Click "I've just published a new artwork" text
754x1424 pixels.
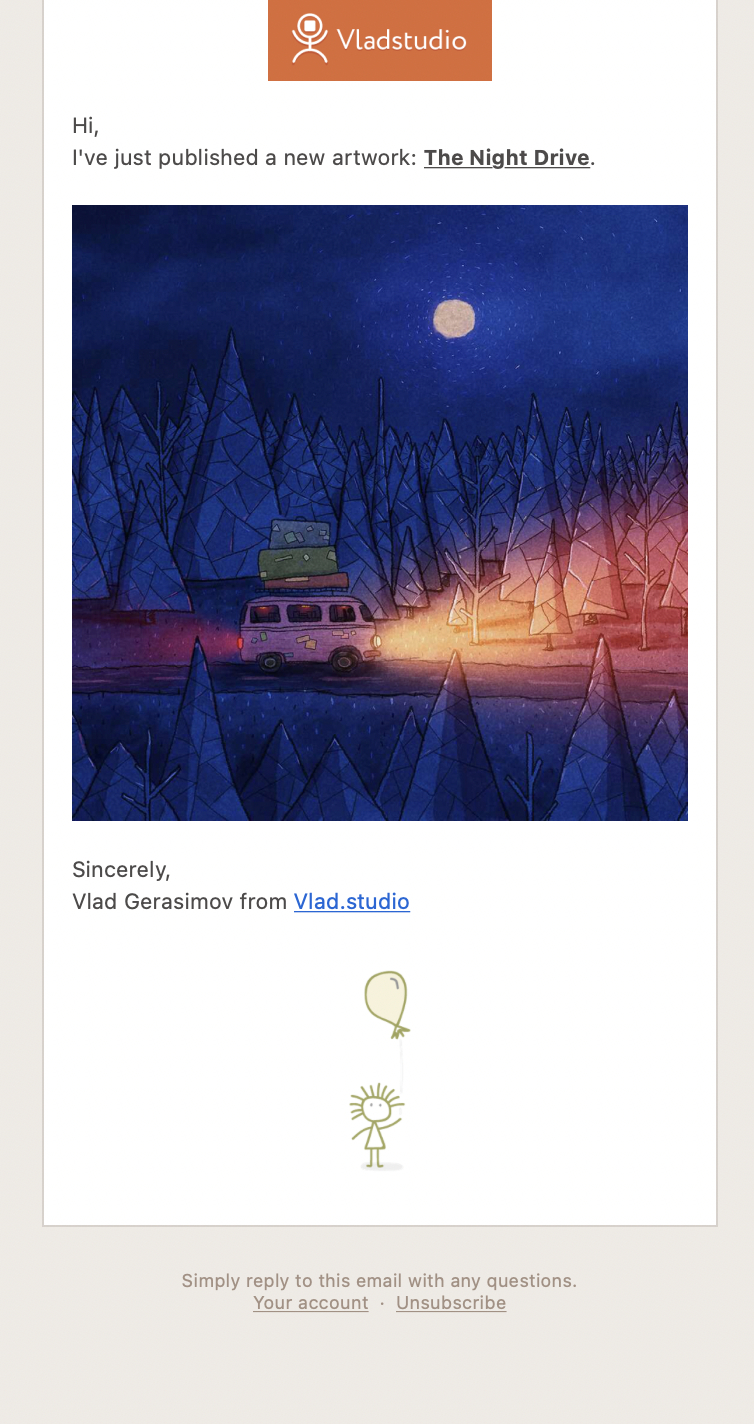[x=244, y=158]
